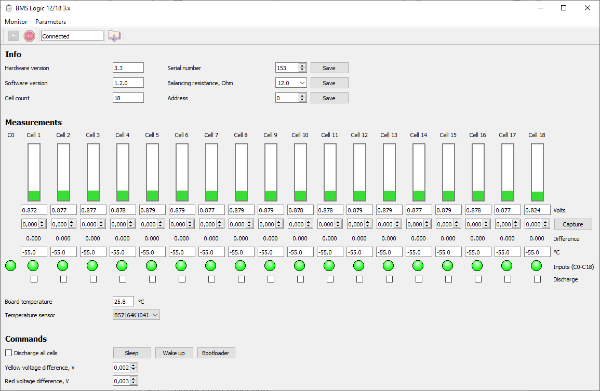Click the Cell 10 green input indicator
Screen dimensions: 600x391
(x=300, y=266)
